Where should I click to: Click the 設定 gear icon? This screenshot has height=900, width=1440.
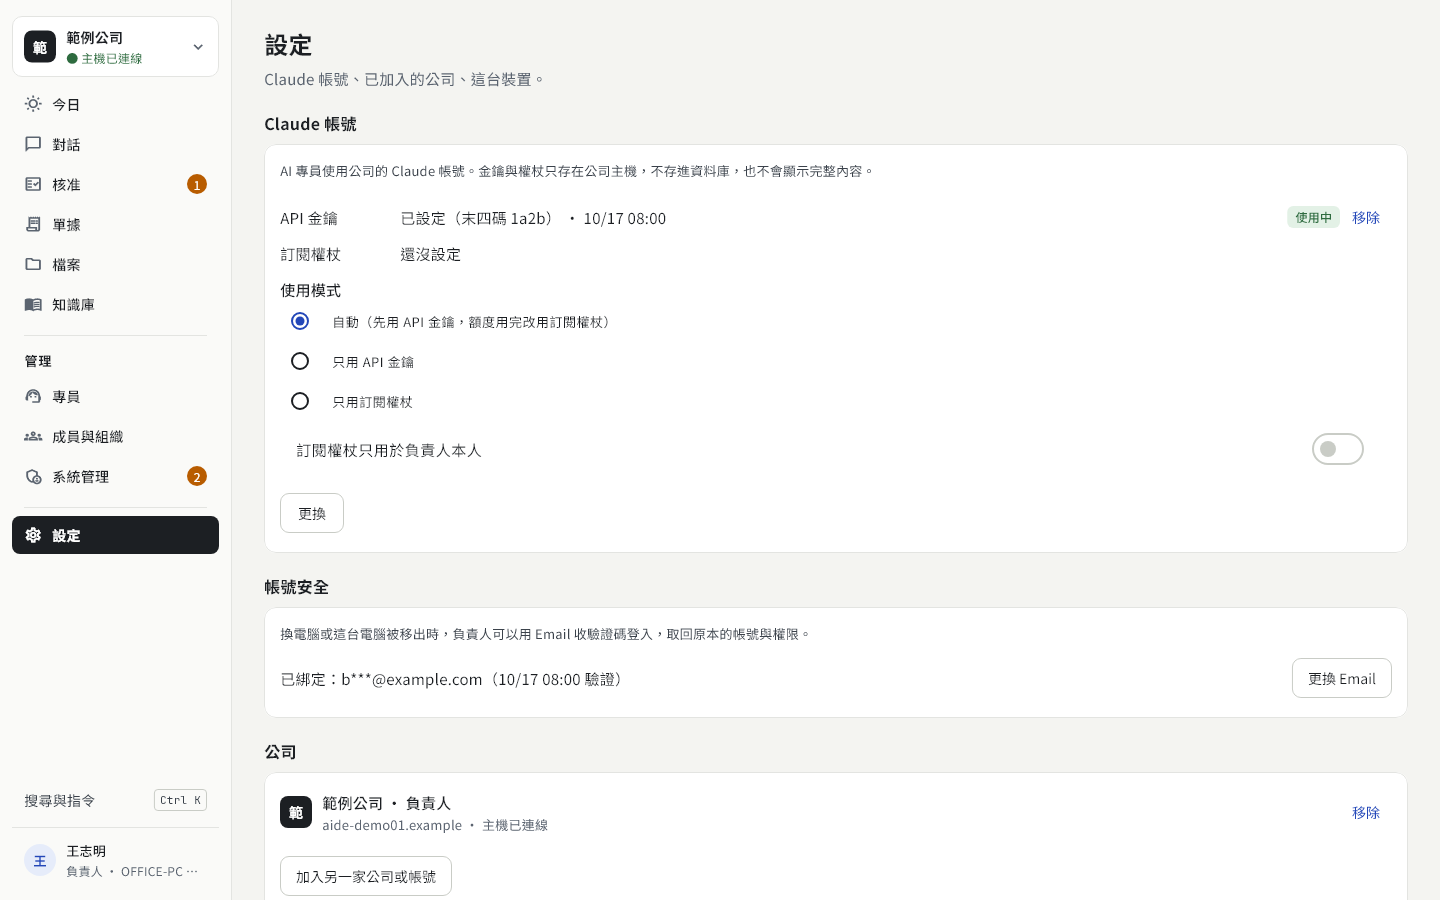33,535
